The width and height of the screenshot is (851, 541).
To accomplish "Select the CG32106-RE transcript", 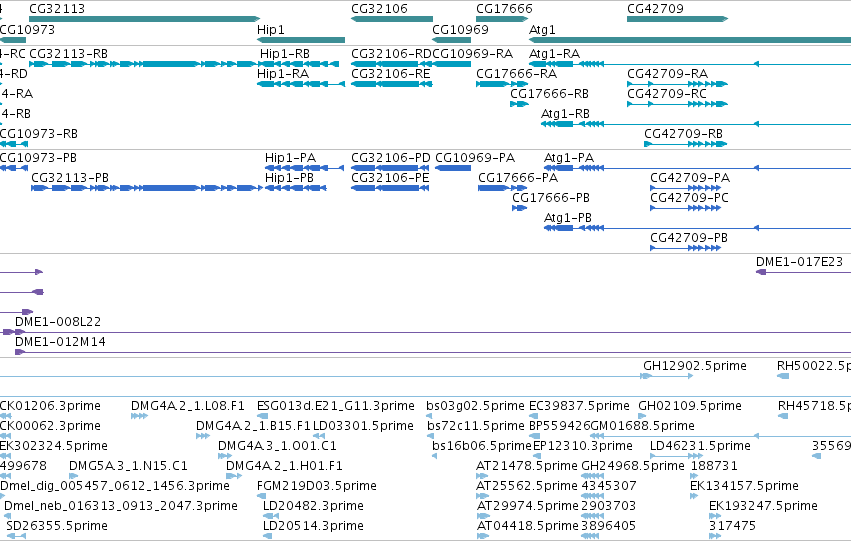I will 392,84.
